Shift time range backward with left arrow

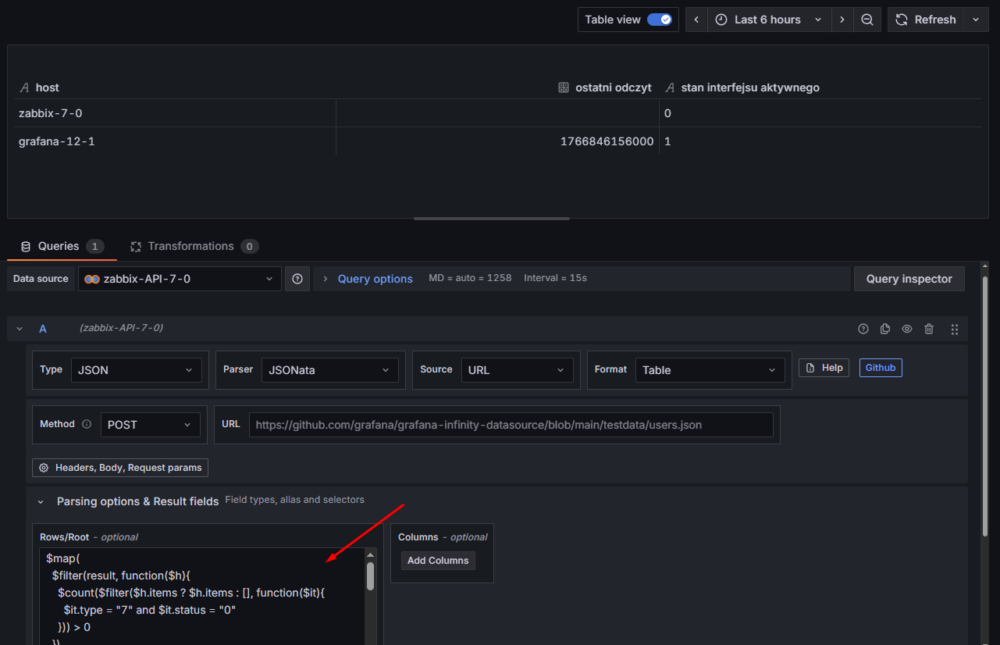[x=697, y=20]
